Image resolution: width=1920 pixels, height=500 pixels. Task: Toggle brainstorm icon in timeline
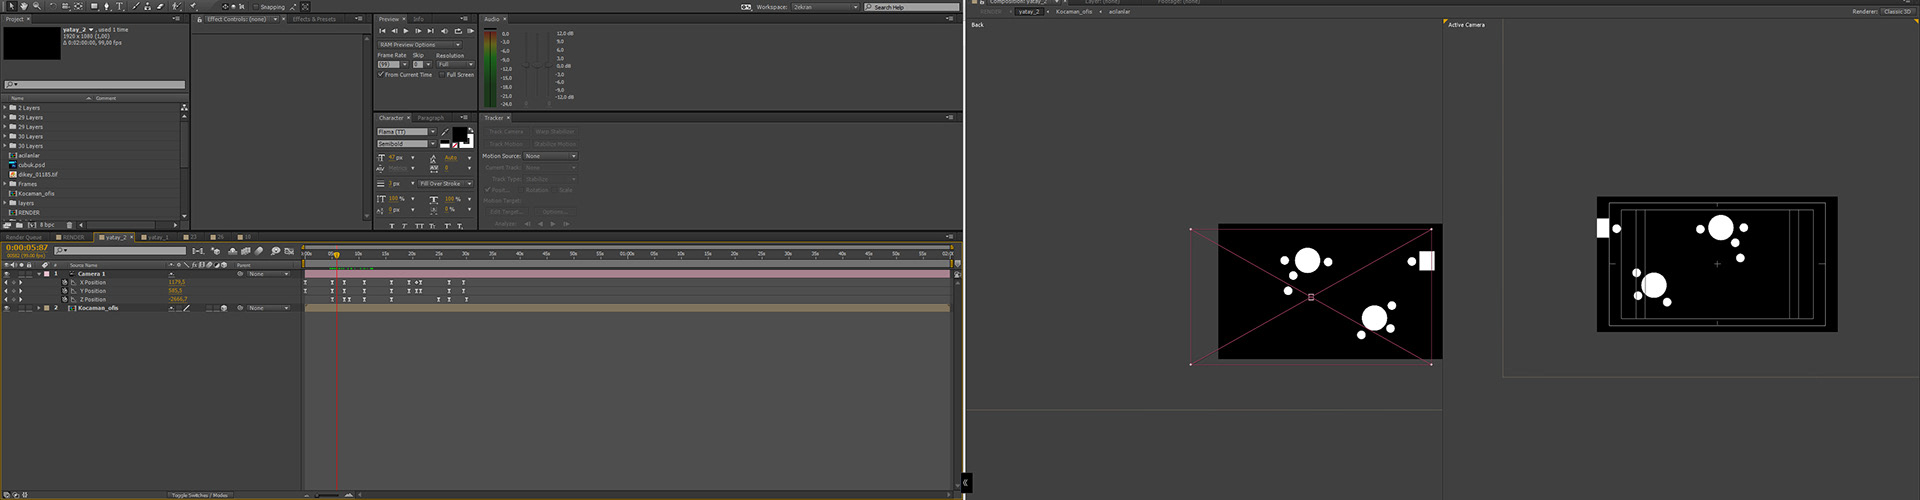pyautogui.click(x=275, y=251)
